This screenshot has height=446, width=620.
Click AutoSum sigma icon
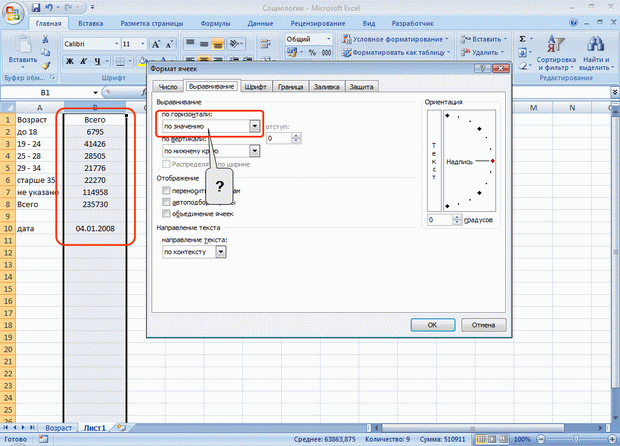[522, 39]
